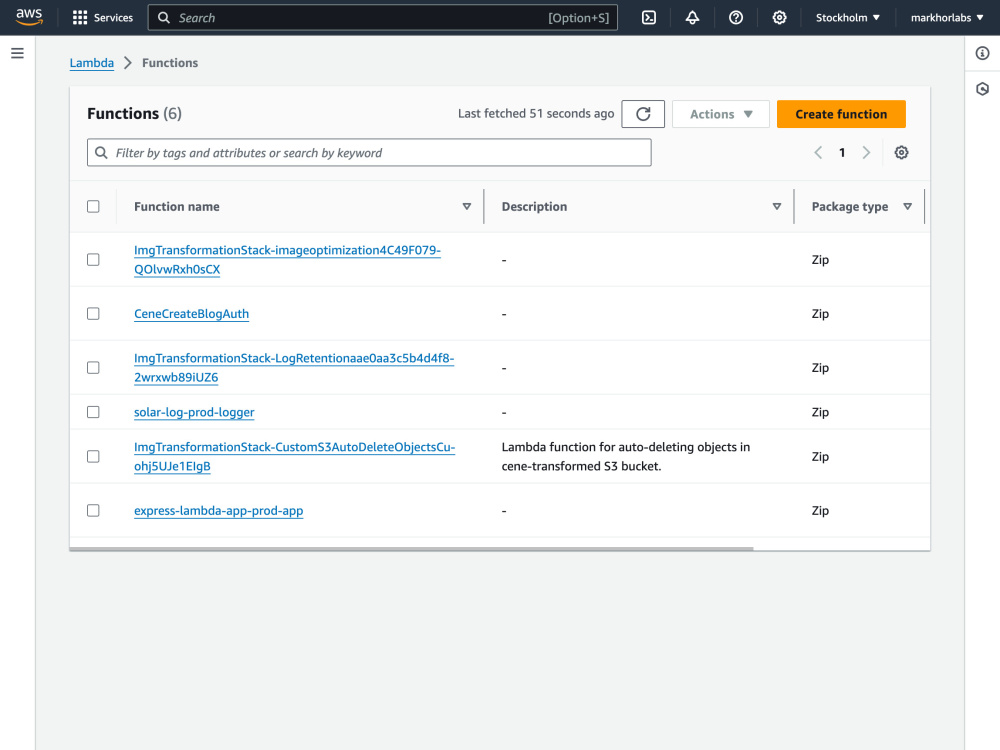Open notifications bell
Screen dimensions: 1000x750
coord(692,18)
